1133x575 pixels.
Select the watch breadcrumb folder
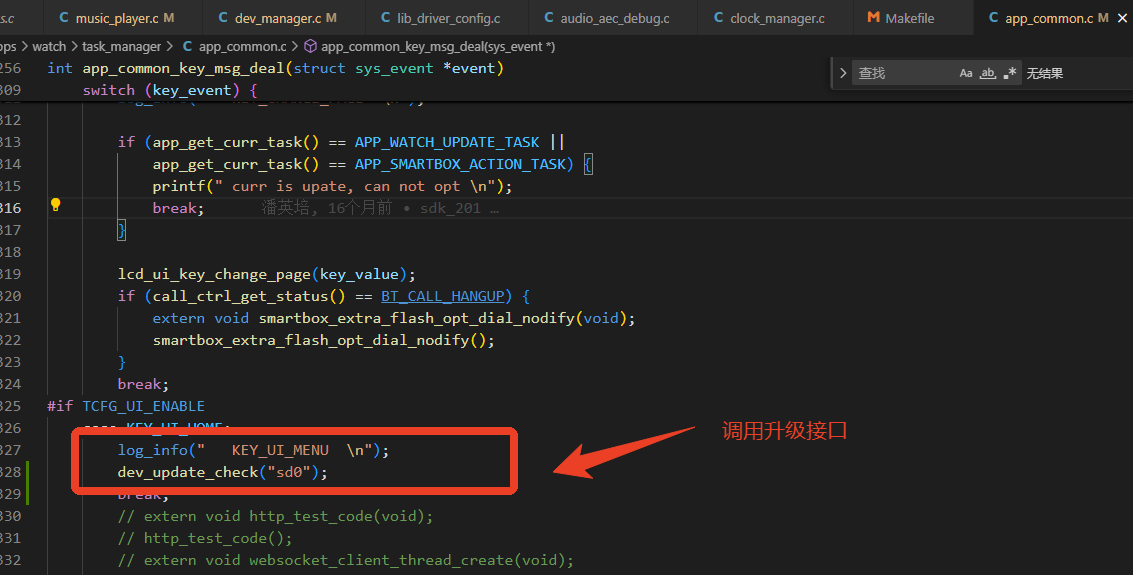(x=49, y=46)
